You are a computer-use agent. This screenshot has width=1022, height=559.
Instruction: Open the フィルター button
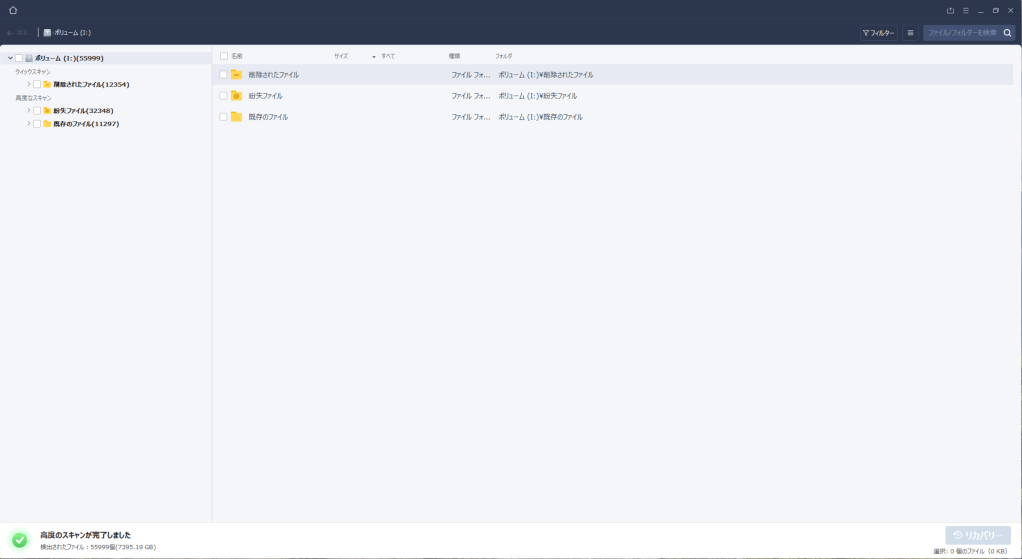coord(878,33)
